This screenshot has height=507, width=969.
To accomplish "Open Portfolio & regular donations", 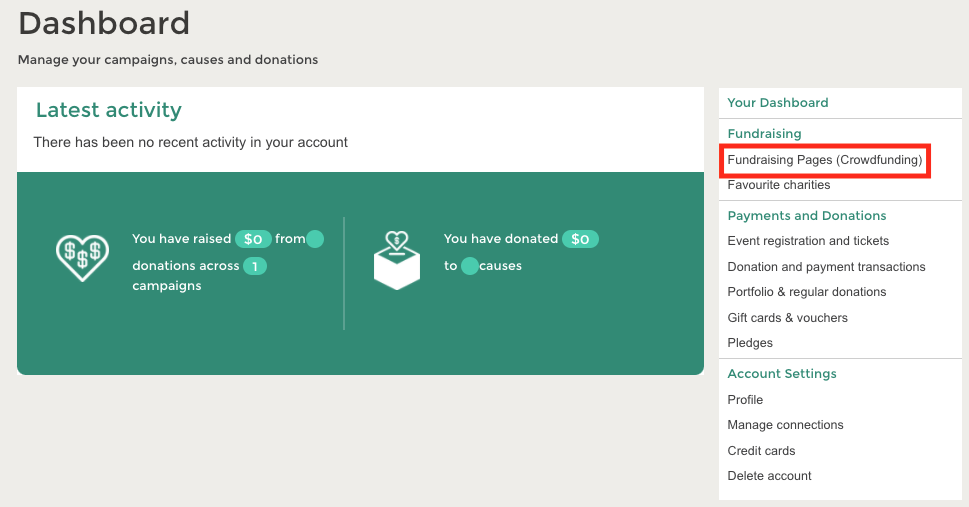I will tap(806, 292).
